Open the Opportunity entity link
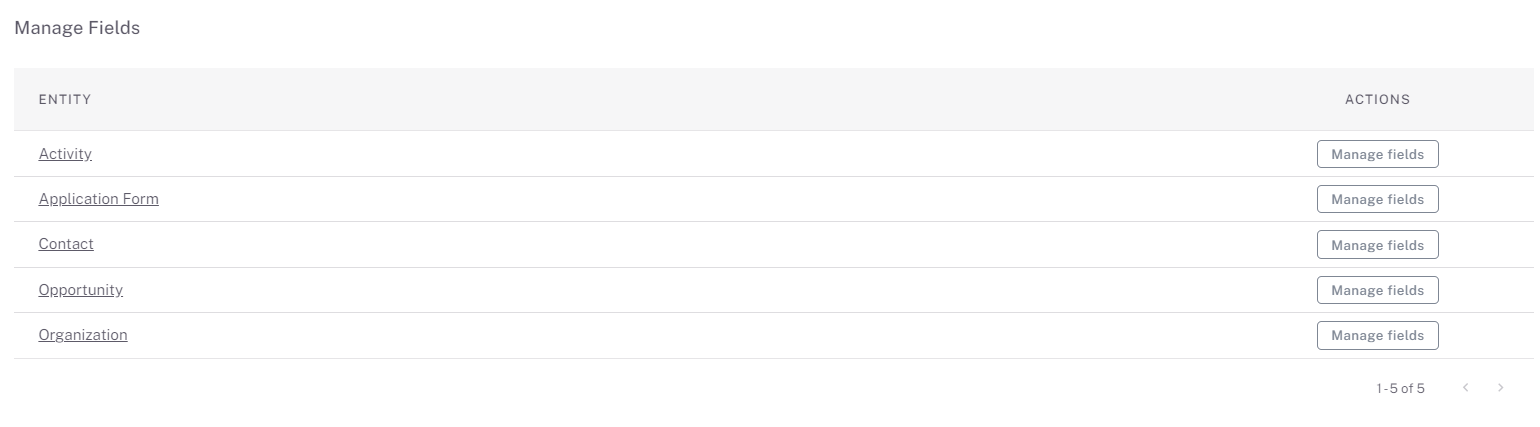This screenshot has height=427, width=1540. [x=80, y=290]
